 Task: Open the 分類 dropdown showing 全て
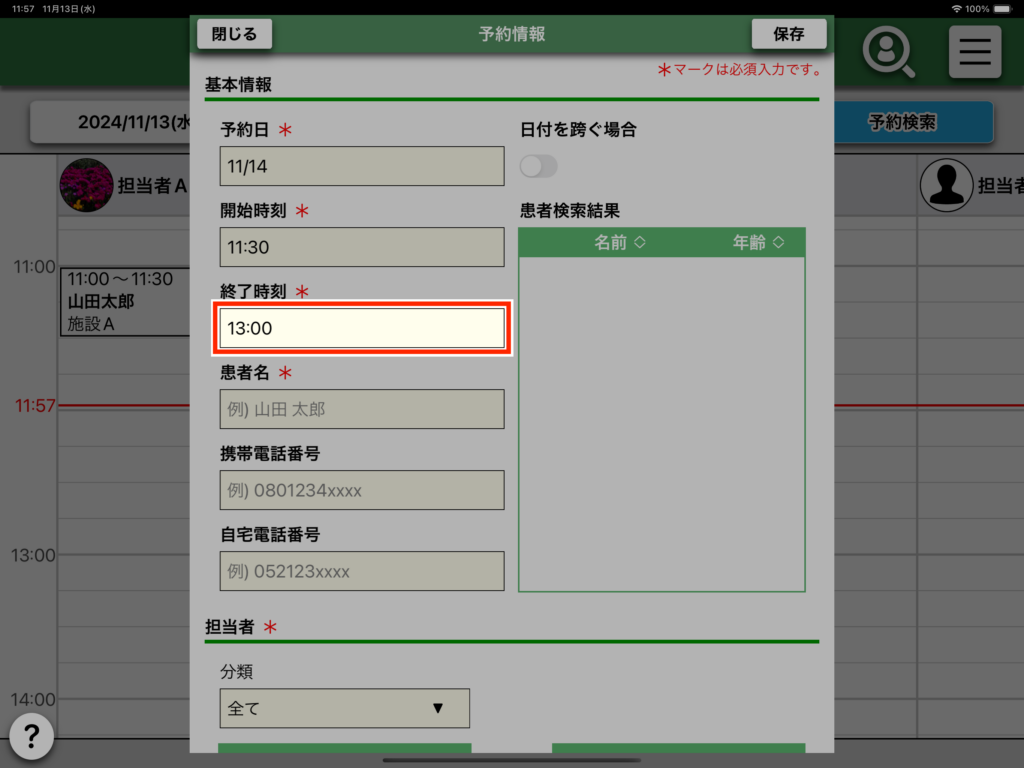pos(344,708)
